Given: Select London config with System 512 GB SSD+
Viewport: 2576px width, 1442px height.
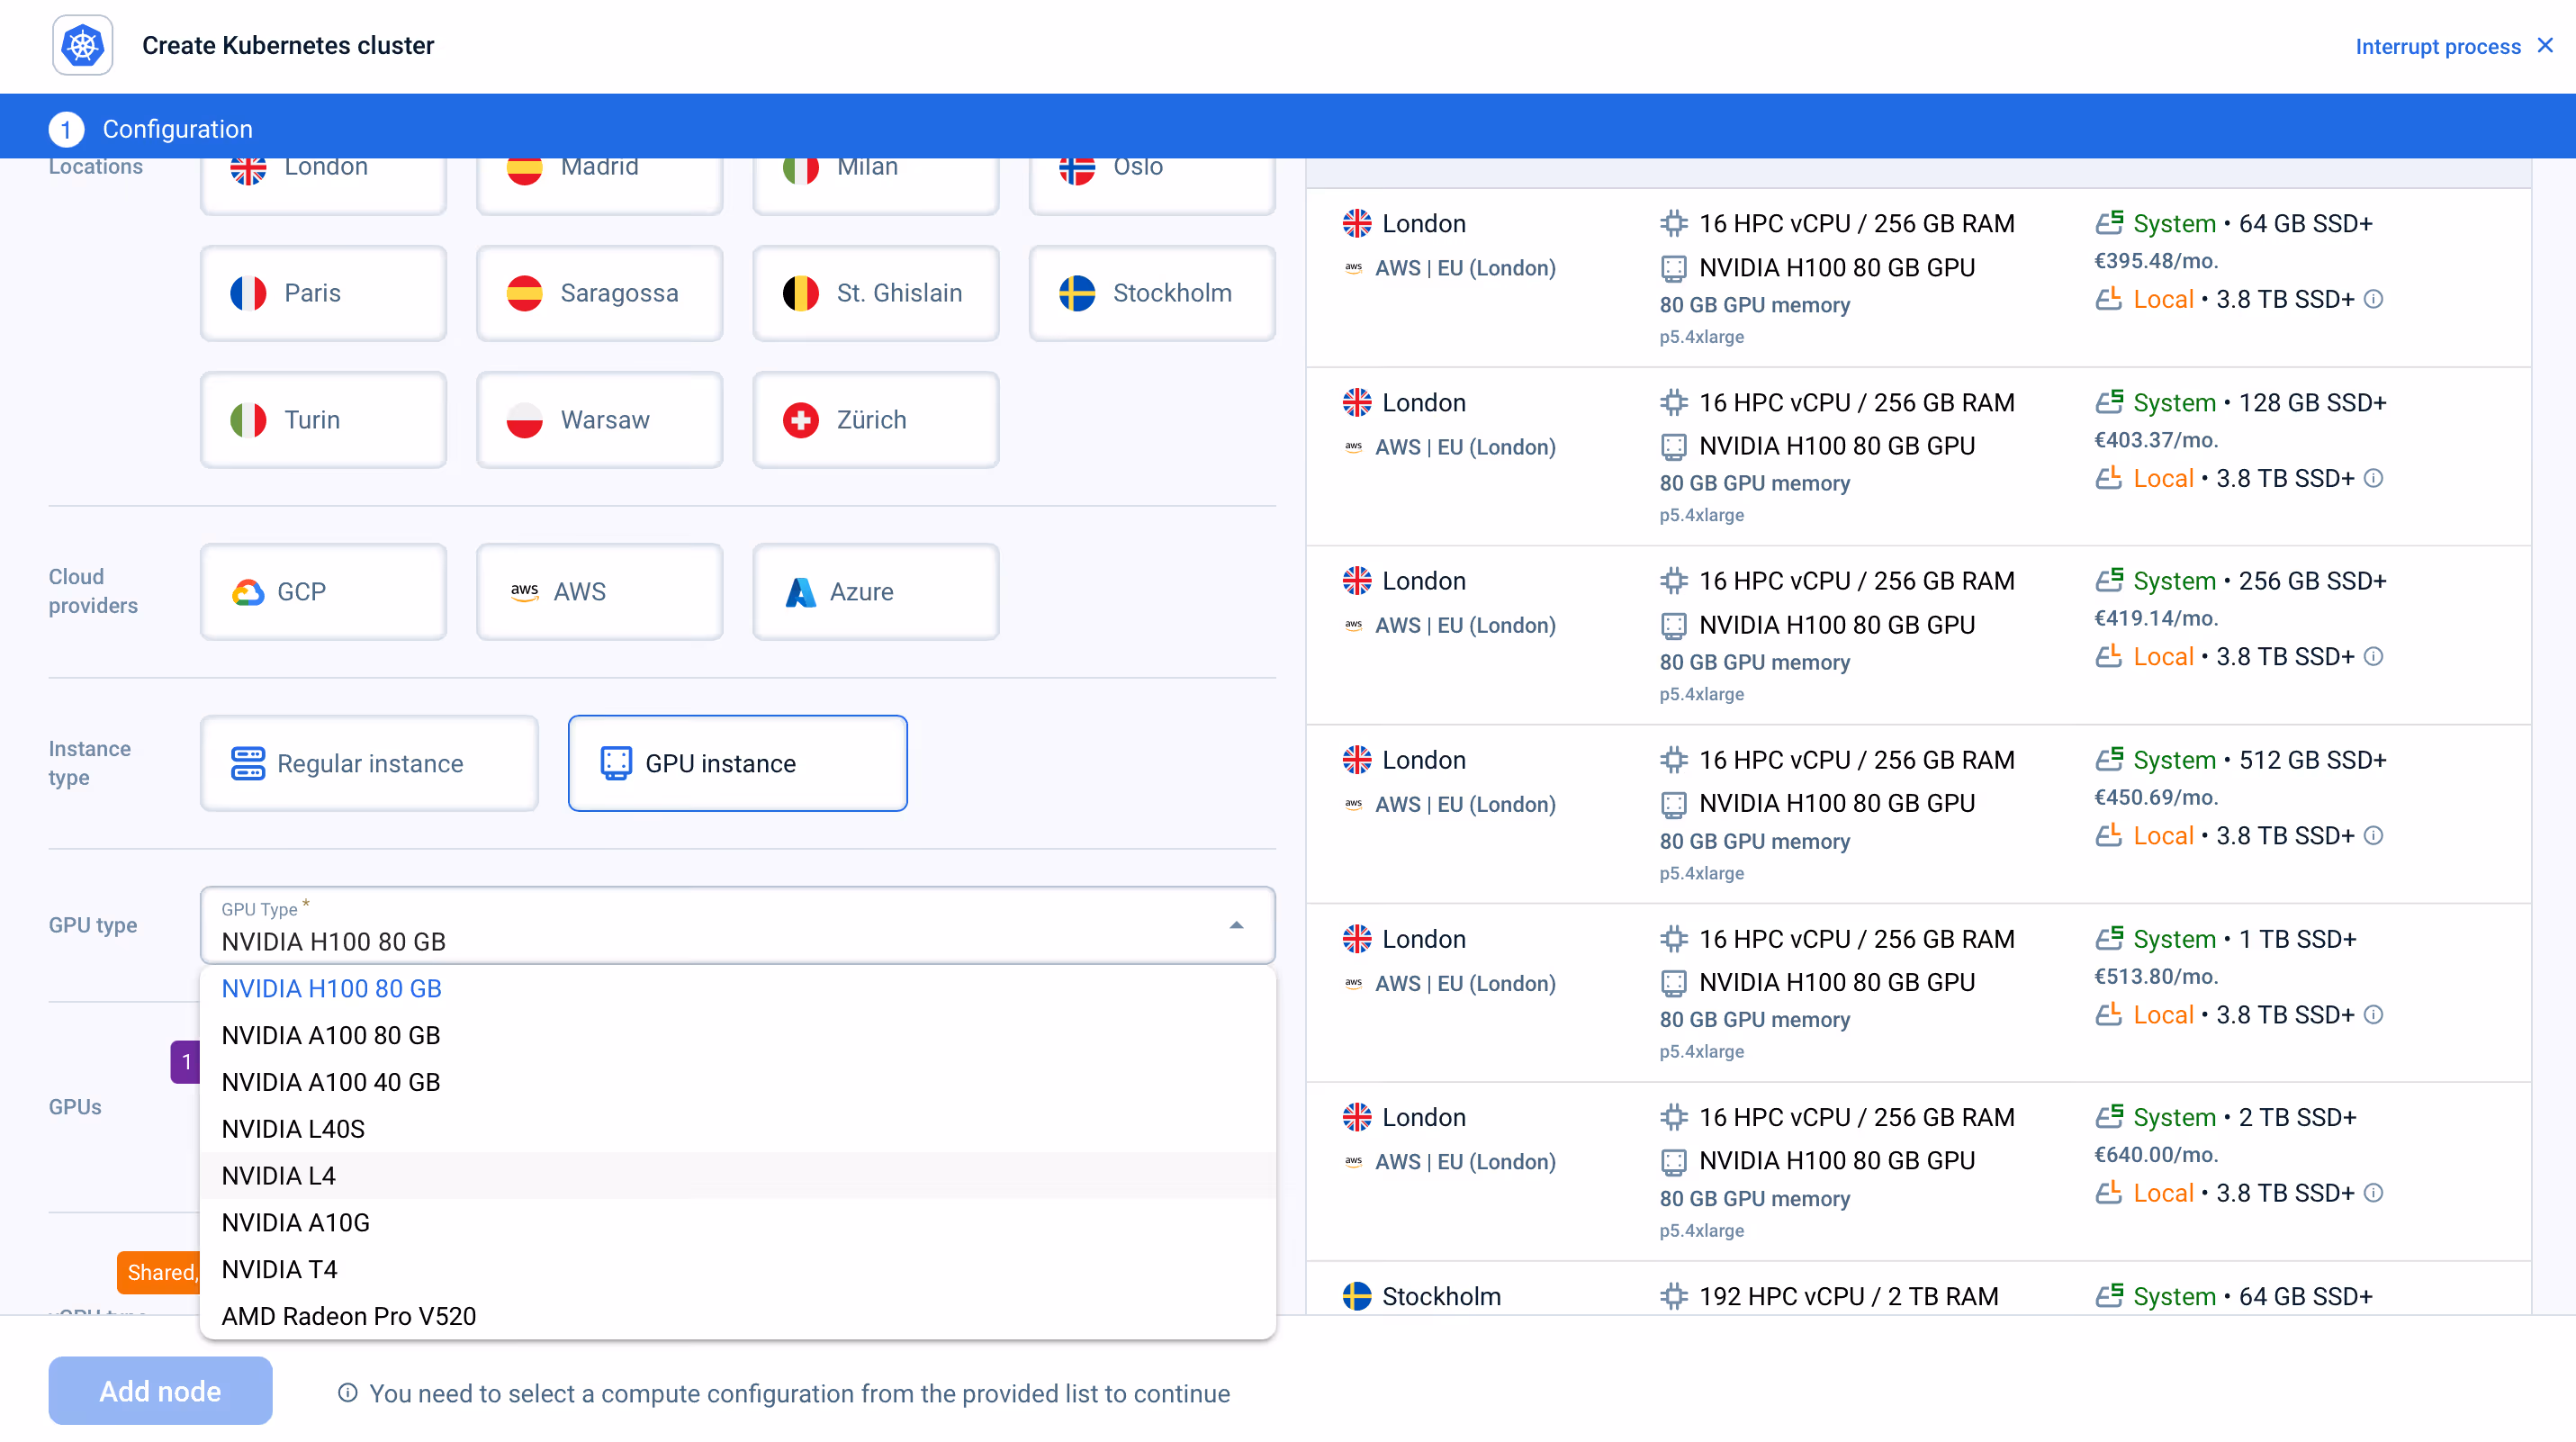Looking at the screenshot, I should tap(1918, 815).
